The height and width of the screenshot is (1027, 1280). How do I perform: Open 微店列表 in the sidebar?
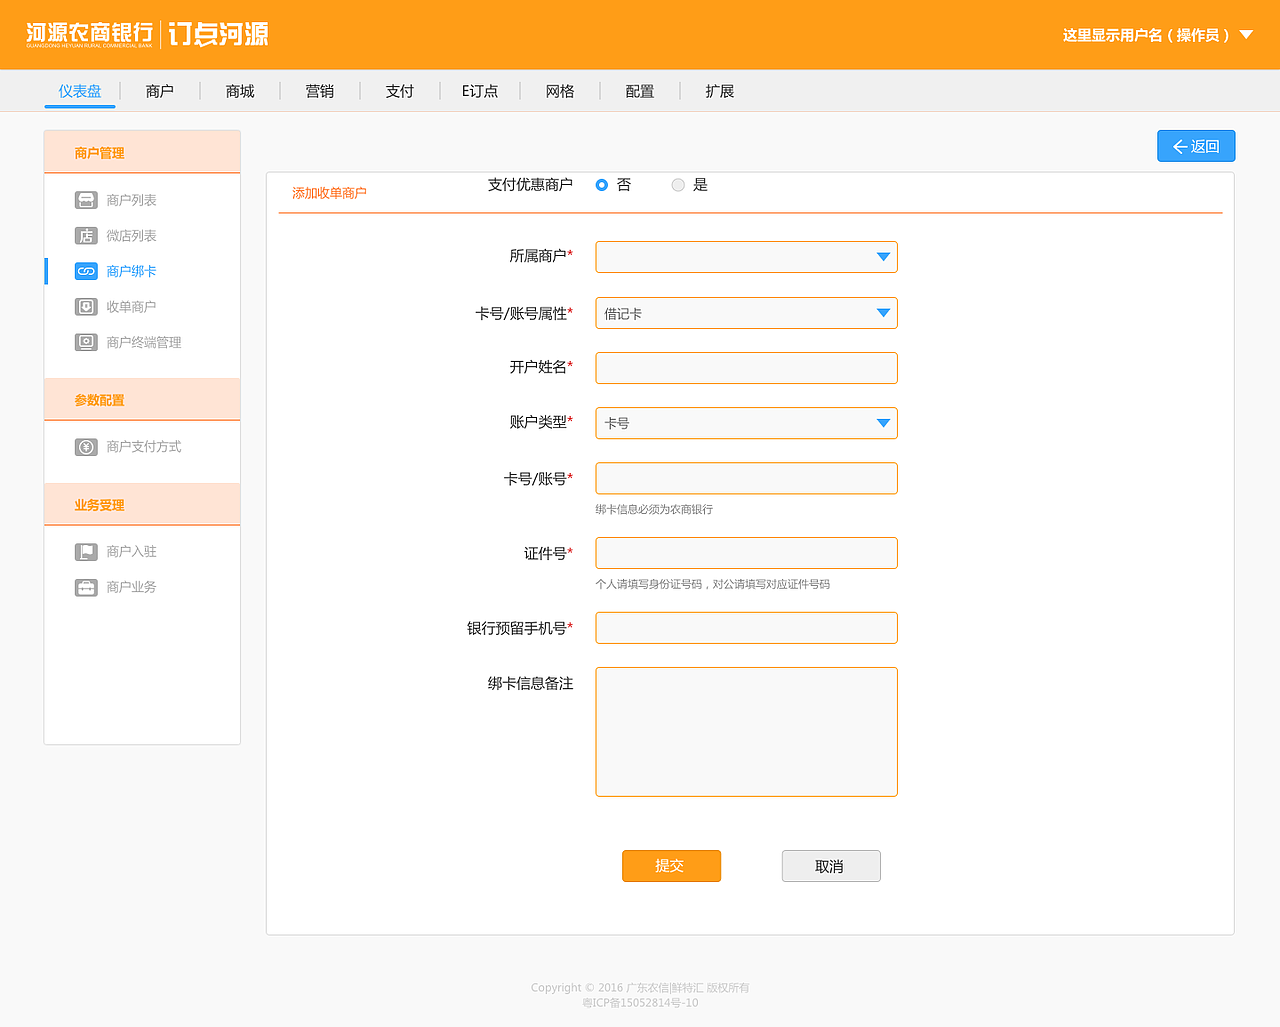click(x=132, y=236)
